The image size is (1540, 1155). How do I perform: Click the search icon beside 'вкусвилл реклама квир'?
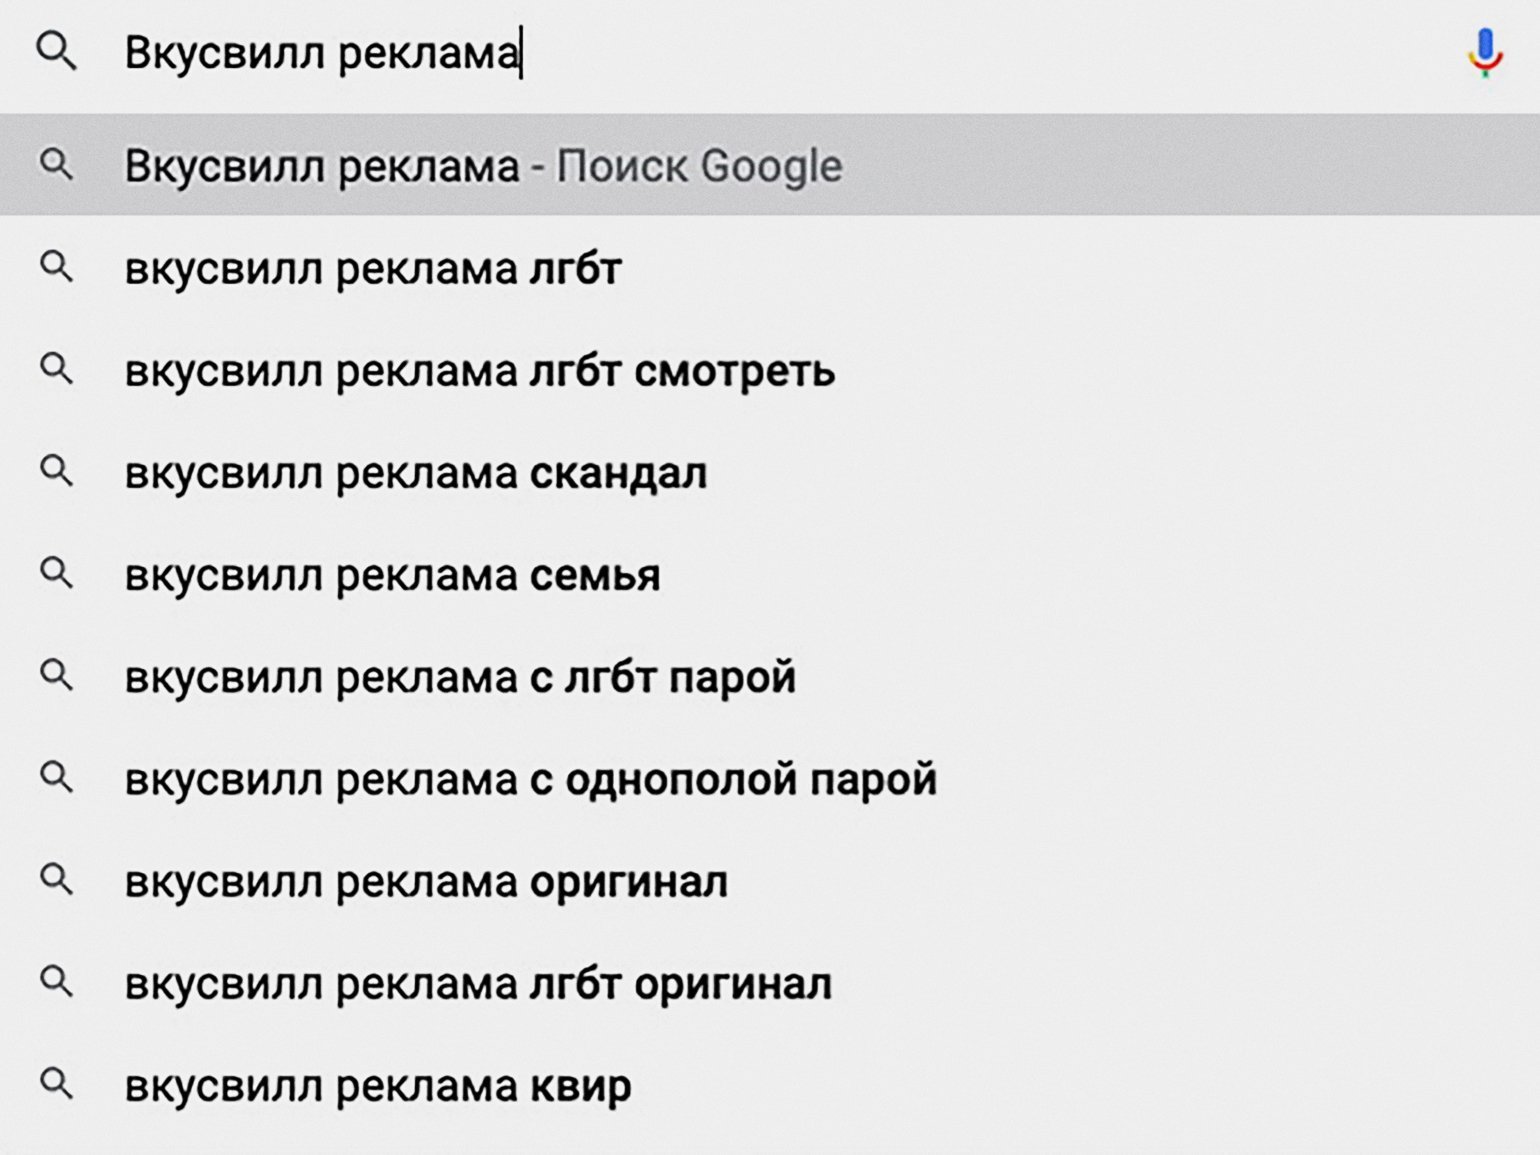click(x=56, y=1083)
